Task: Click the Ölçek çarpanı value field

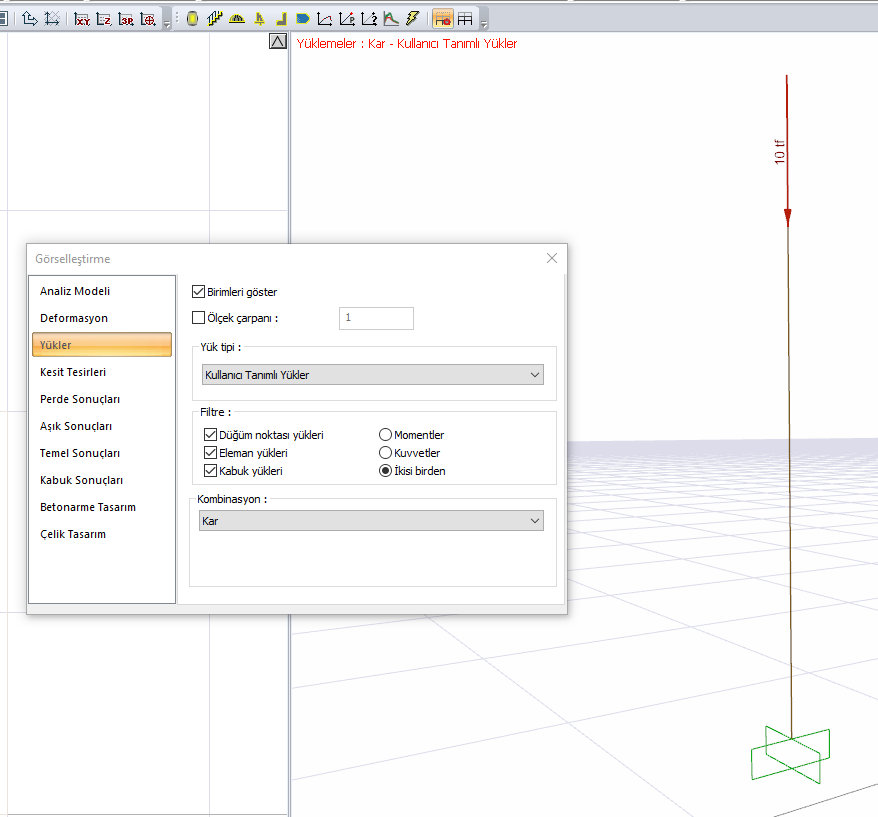Action: [376, 318]
